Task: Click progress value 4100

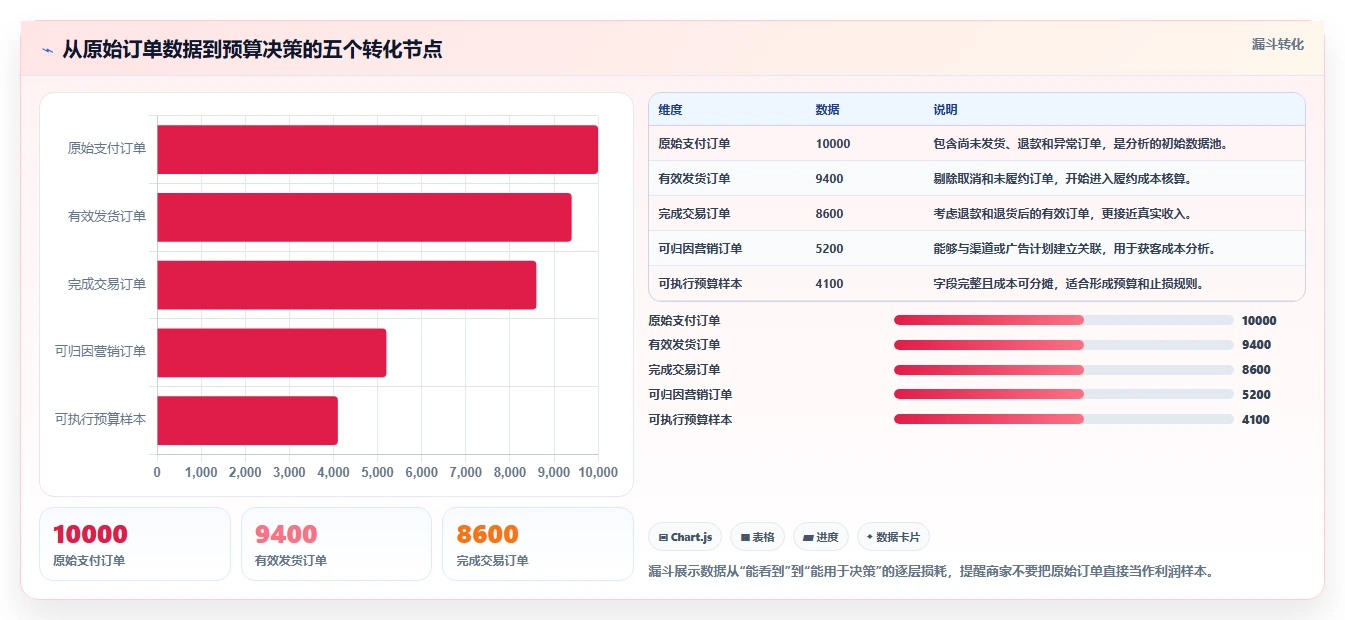Action: coord(1256,420)
